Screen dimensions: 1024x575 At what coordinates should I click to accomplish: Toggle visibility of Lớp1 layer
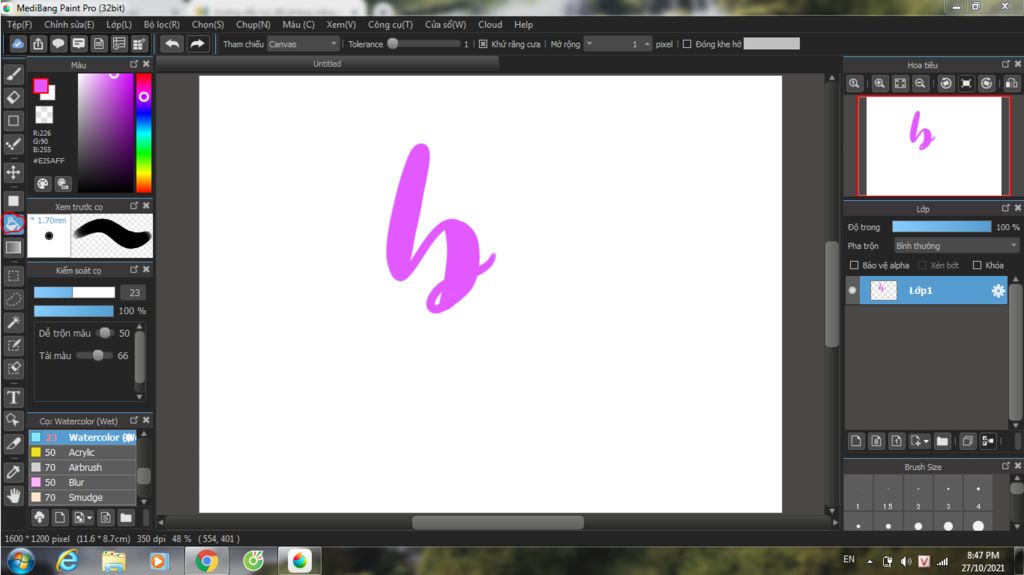click(852, 291)
